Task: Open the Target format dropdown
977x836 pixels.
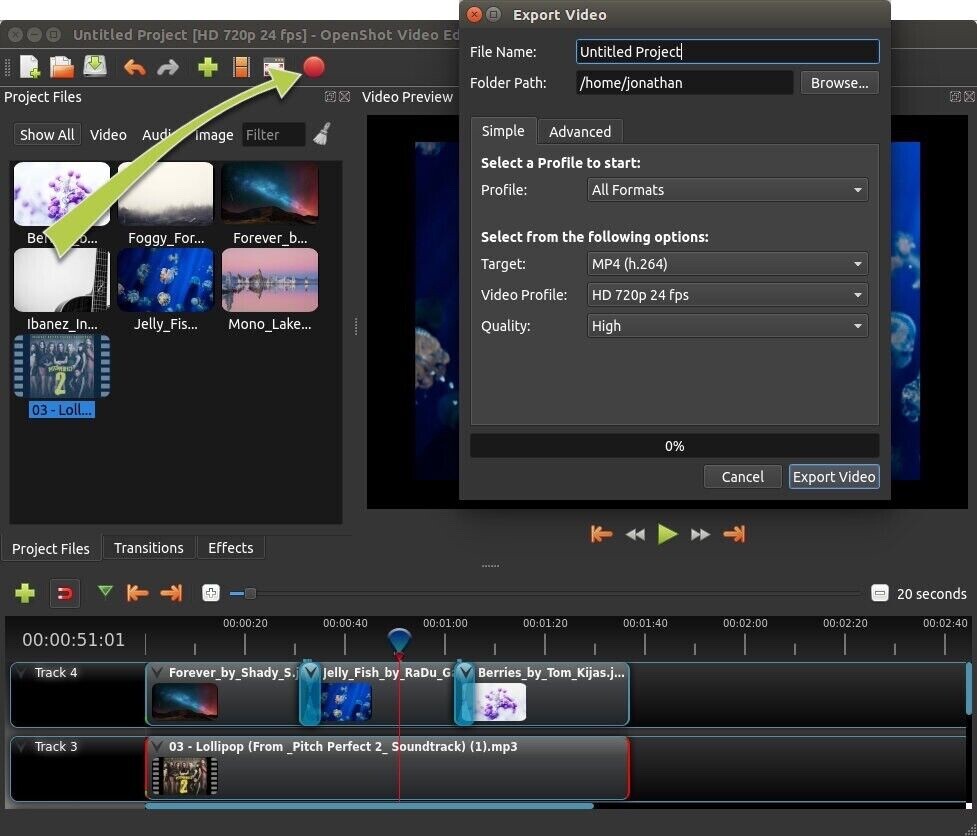Action: [727, 263]
